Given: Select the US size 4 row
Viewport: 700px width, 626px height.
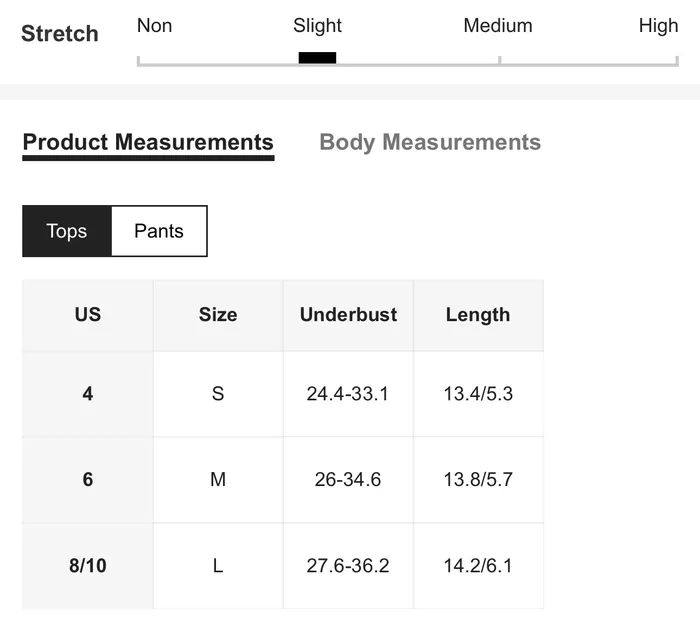Looking at the screenshot, I should [x=283, y=394].
